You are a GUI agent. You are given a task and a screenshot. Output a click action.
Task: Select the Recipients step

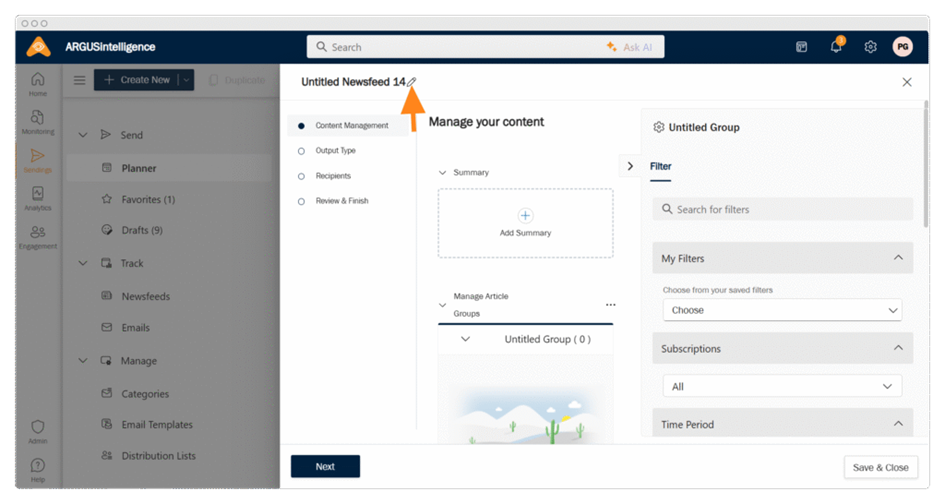333,176
